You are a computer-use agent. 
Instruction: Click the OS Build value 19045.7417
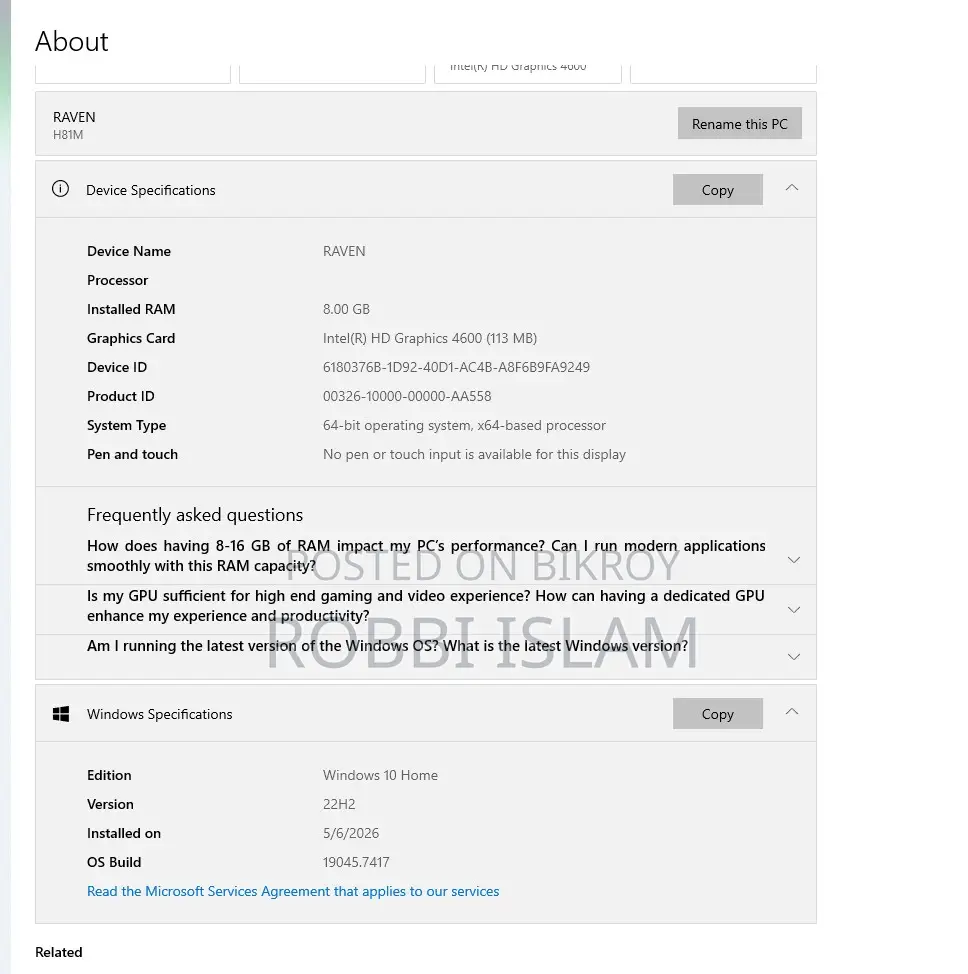pyautogui.click(x=356, y=862)
